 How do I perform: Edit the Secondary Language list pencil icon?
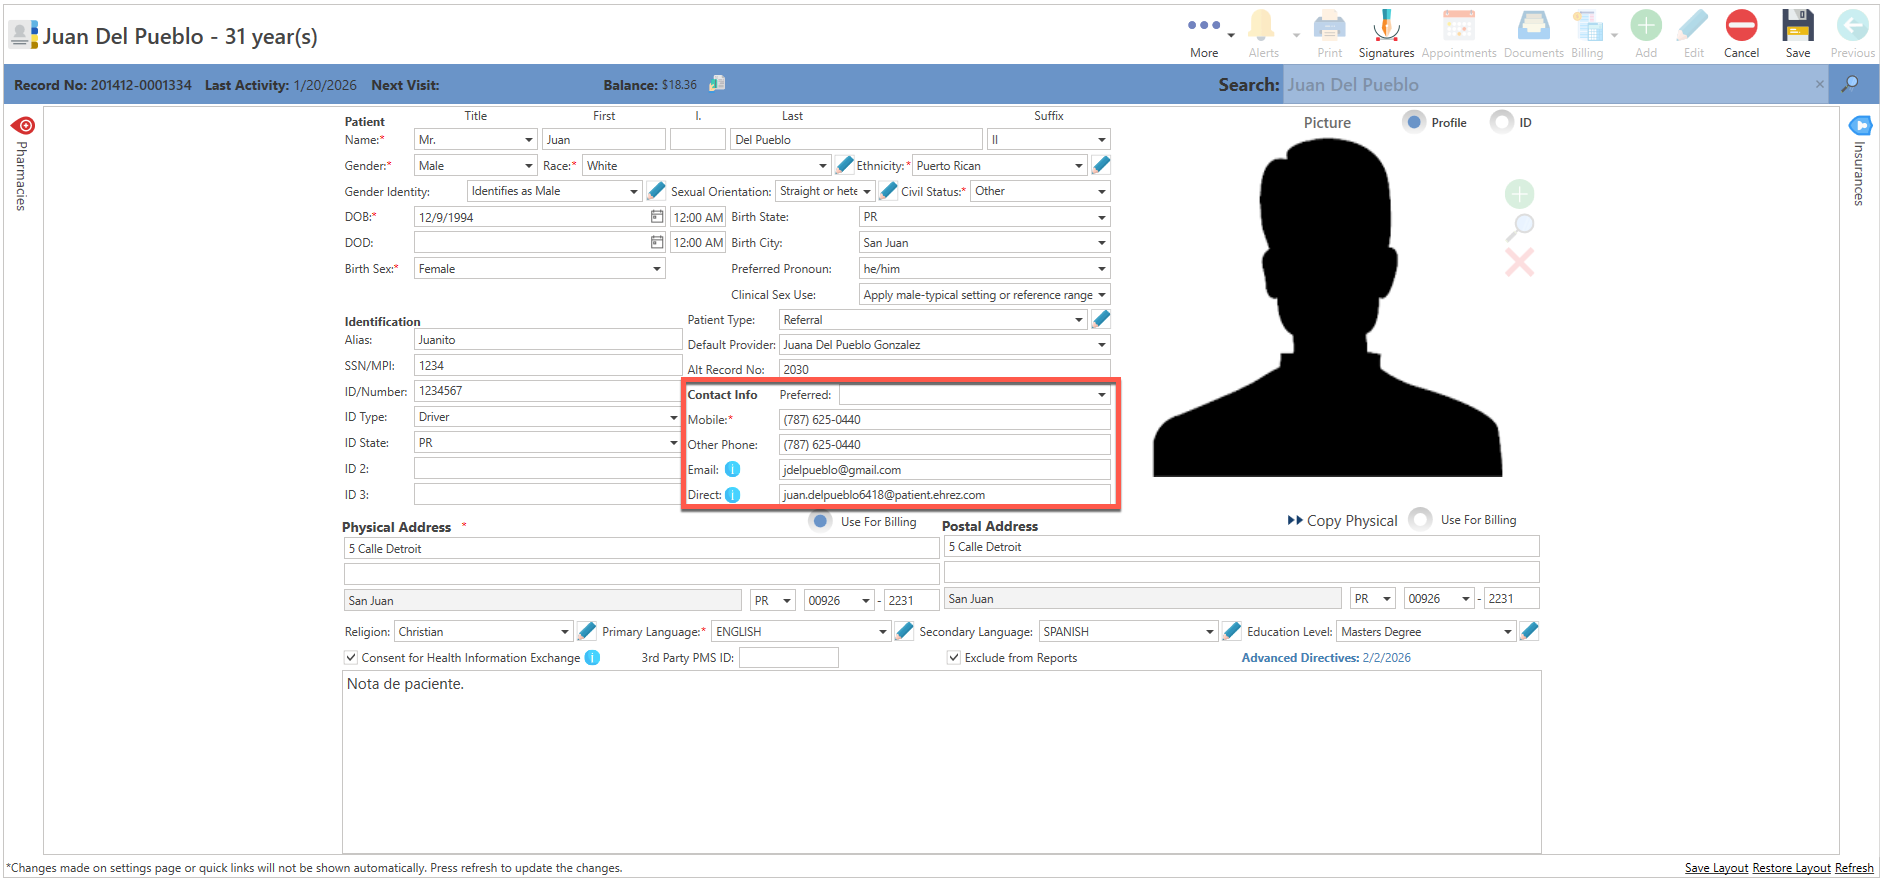[x=1232, y=631]
